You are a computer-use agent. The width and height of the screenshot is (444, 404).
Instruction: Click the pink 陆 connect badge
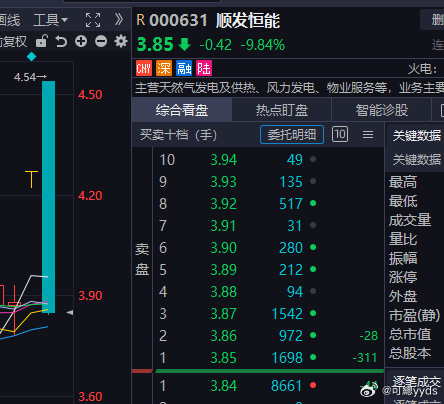click(x=204, y=69)
